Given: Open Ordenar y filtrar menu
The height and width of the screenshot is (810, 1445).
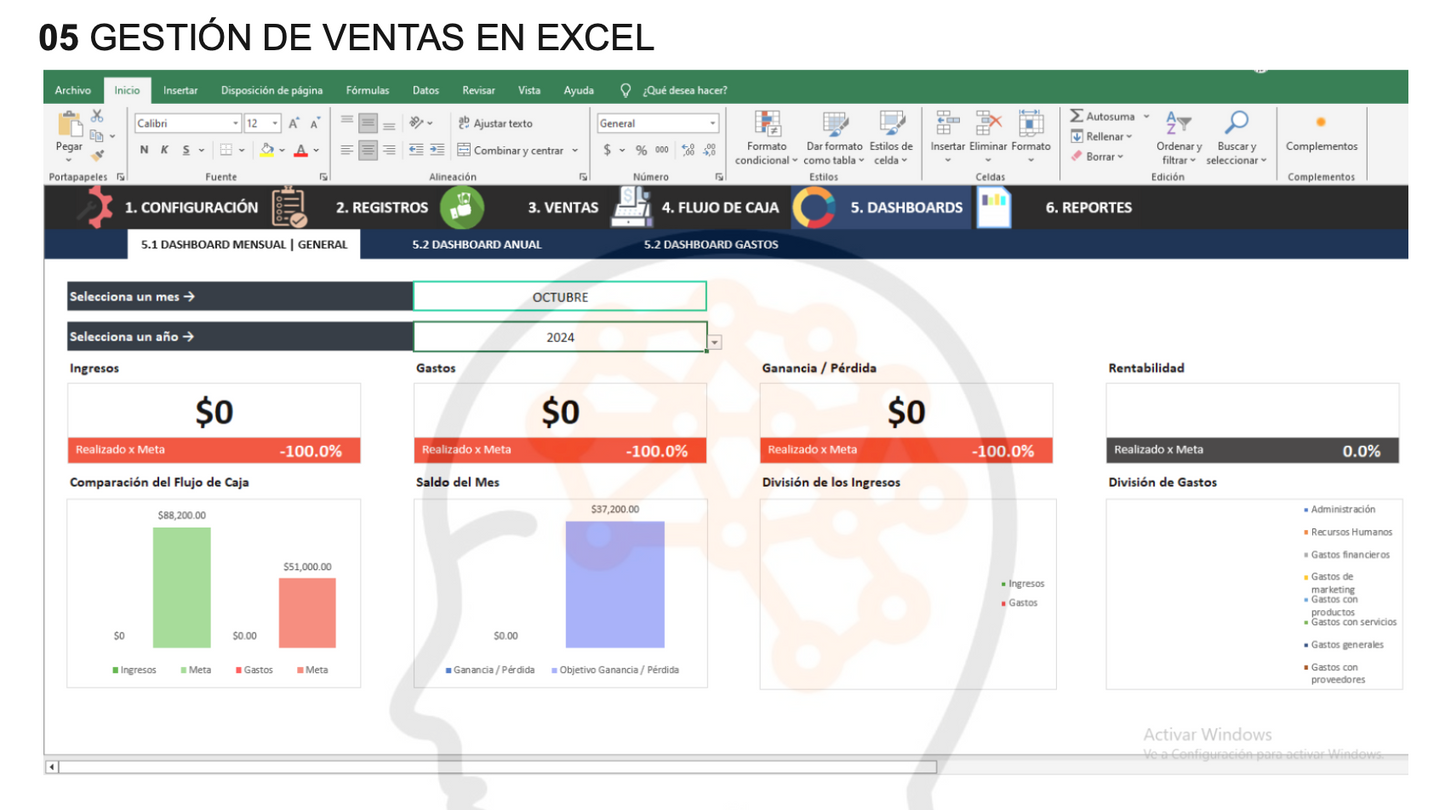Looking at the screenshot, I should pyautogui.click(x=1179, y=138).
